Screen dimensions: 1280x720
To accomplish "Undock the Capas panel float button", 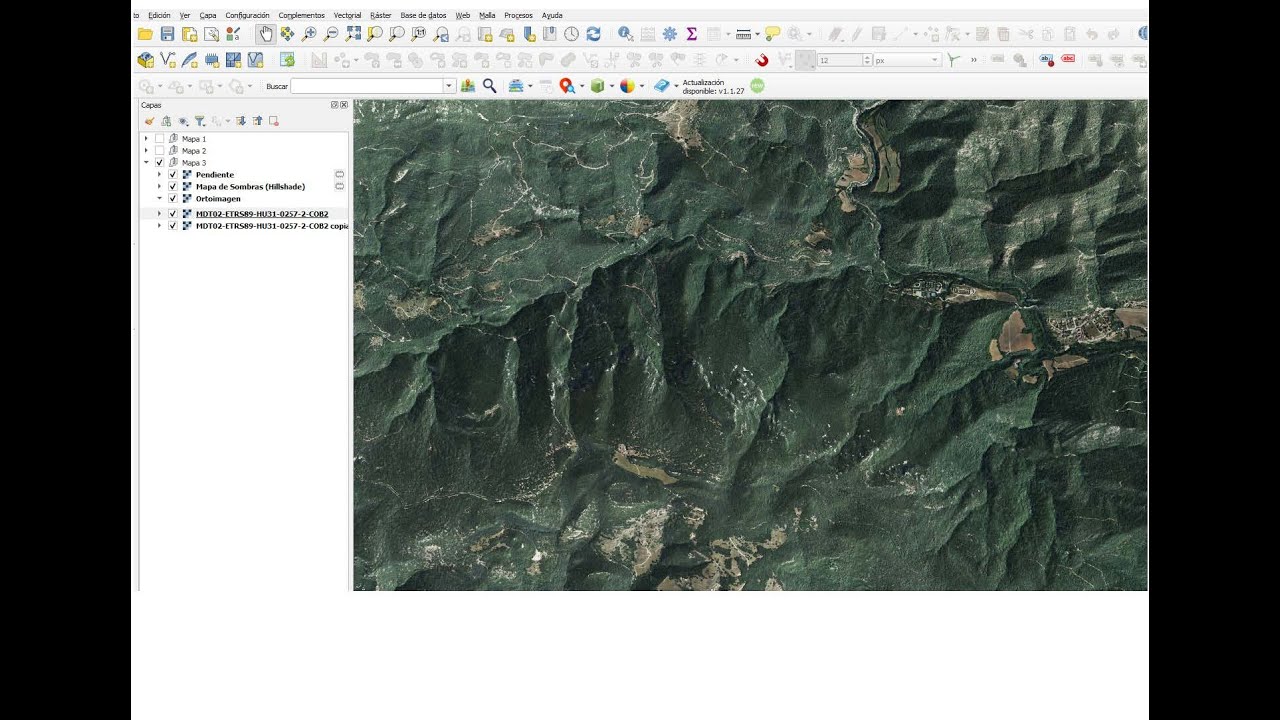I will [x=335, y=105].
